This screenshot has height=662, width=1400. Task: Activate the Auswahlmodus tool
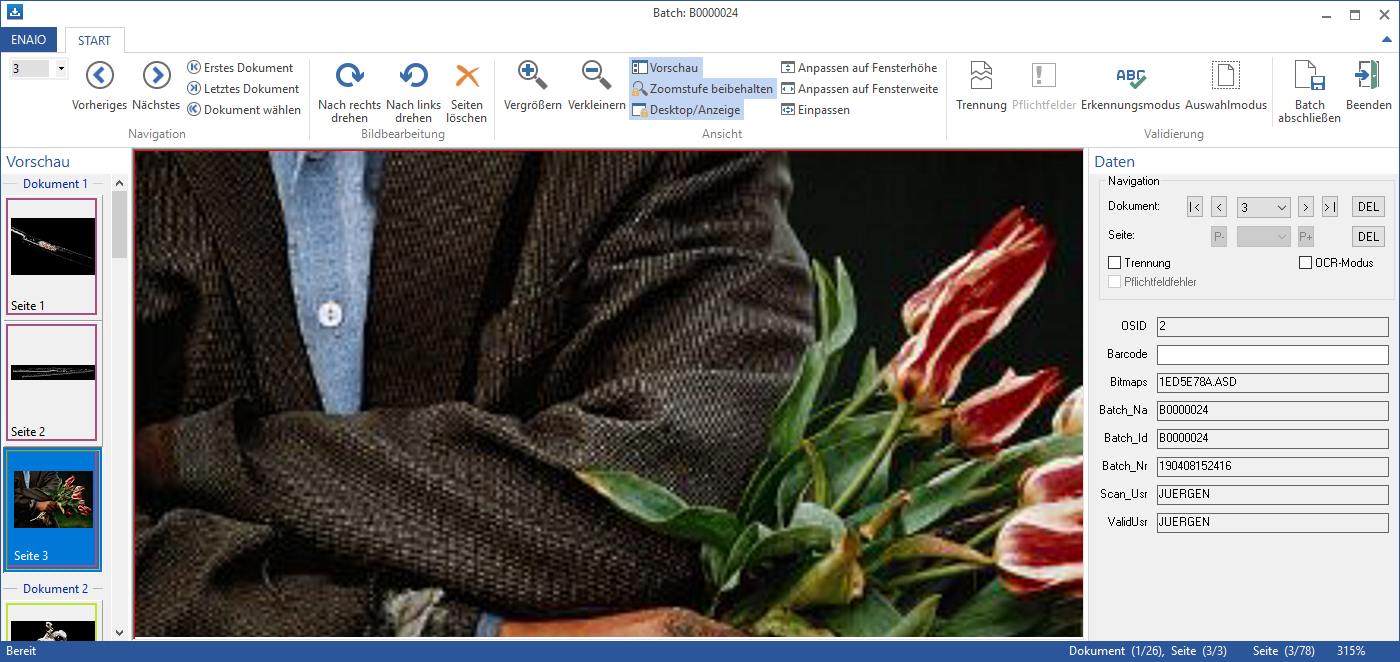click(1225, 88)
